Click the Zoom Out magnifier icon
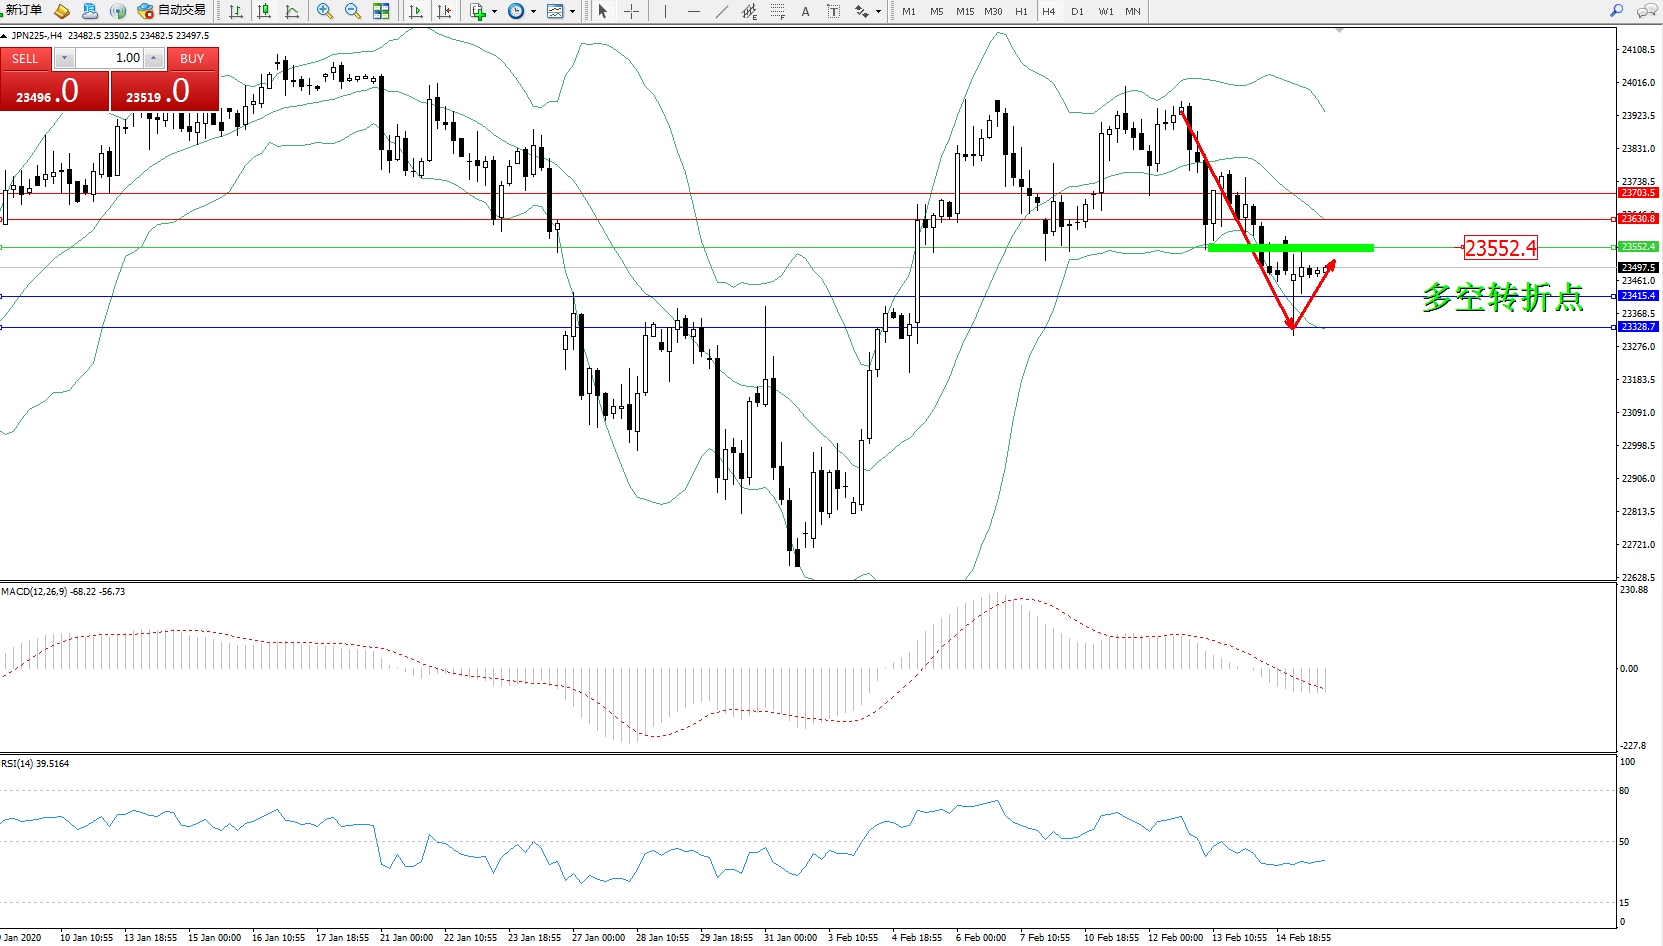 coord(353,11)
